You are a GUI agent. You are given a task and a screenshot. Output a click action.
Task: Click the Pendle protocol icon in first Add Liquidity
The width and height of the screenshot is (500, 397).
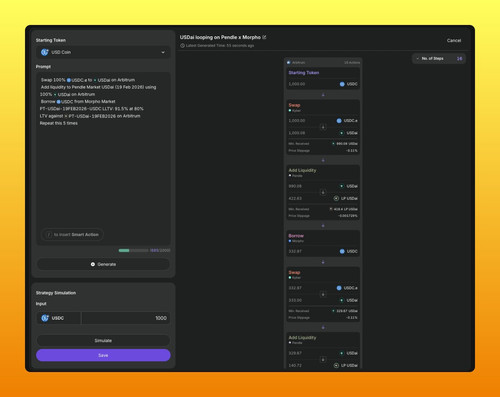290,176
